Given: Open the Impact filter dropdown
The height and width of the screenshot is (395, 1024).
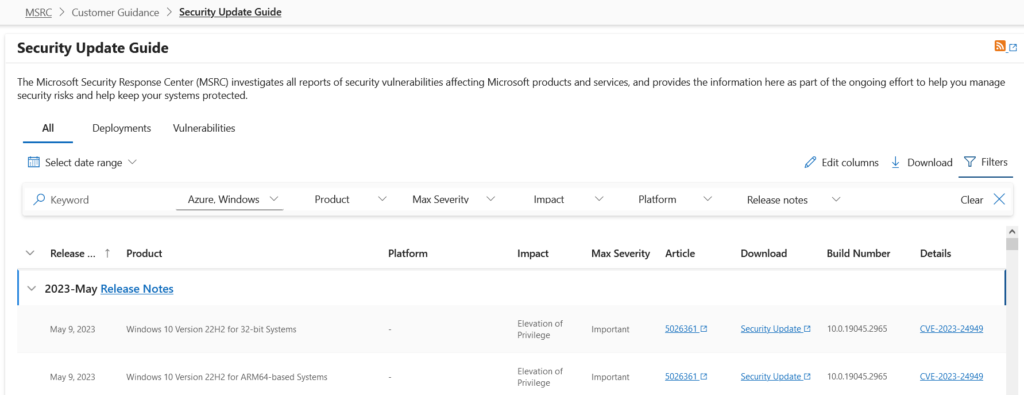Looking at the screenshot, I should [568, 199].
